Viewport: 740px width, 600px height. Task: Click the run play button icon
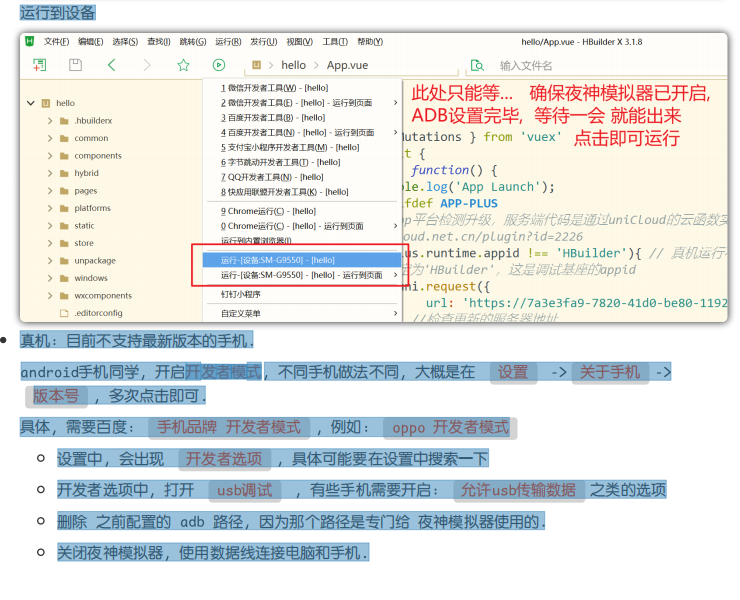(219, 65)
